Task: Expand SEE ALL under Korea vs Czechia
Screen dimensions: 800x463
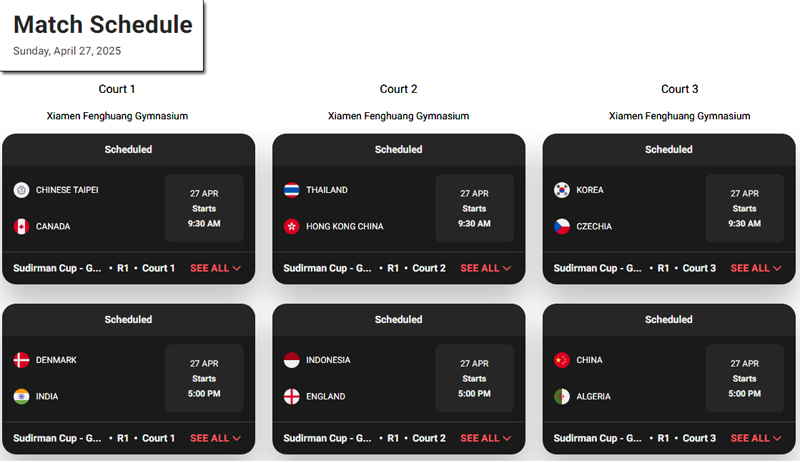Action: click(756, 268)
